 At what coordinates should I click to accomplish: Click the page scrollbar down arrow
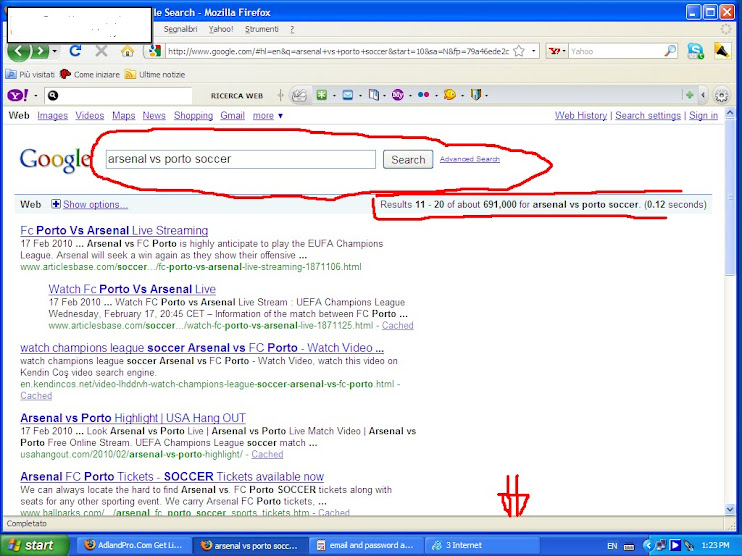point(729,509)
